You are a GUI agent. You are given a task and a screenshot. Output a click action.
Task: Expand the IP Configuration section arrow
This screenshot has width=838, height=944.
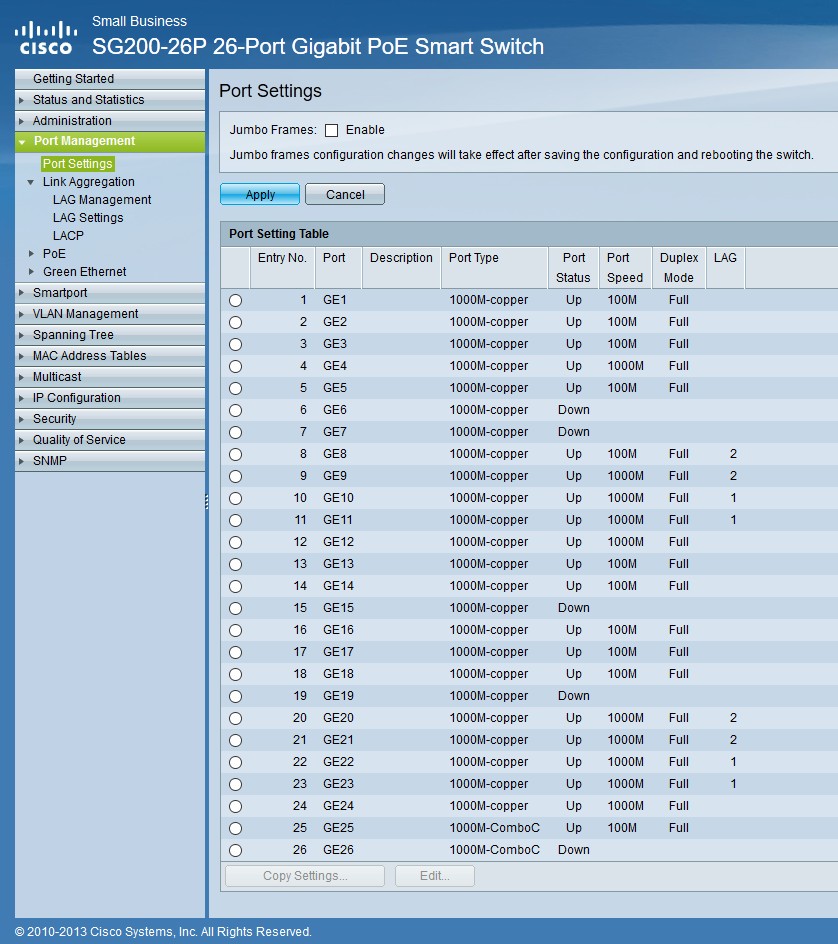coord(22,398)
